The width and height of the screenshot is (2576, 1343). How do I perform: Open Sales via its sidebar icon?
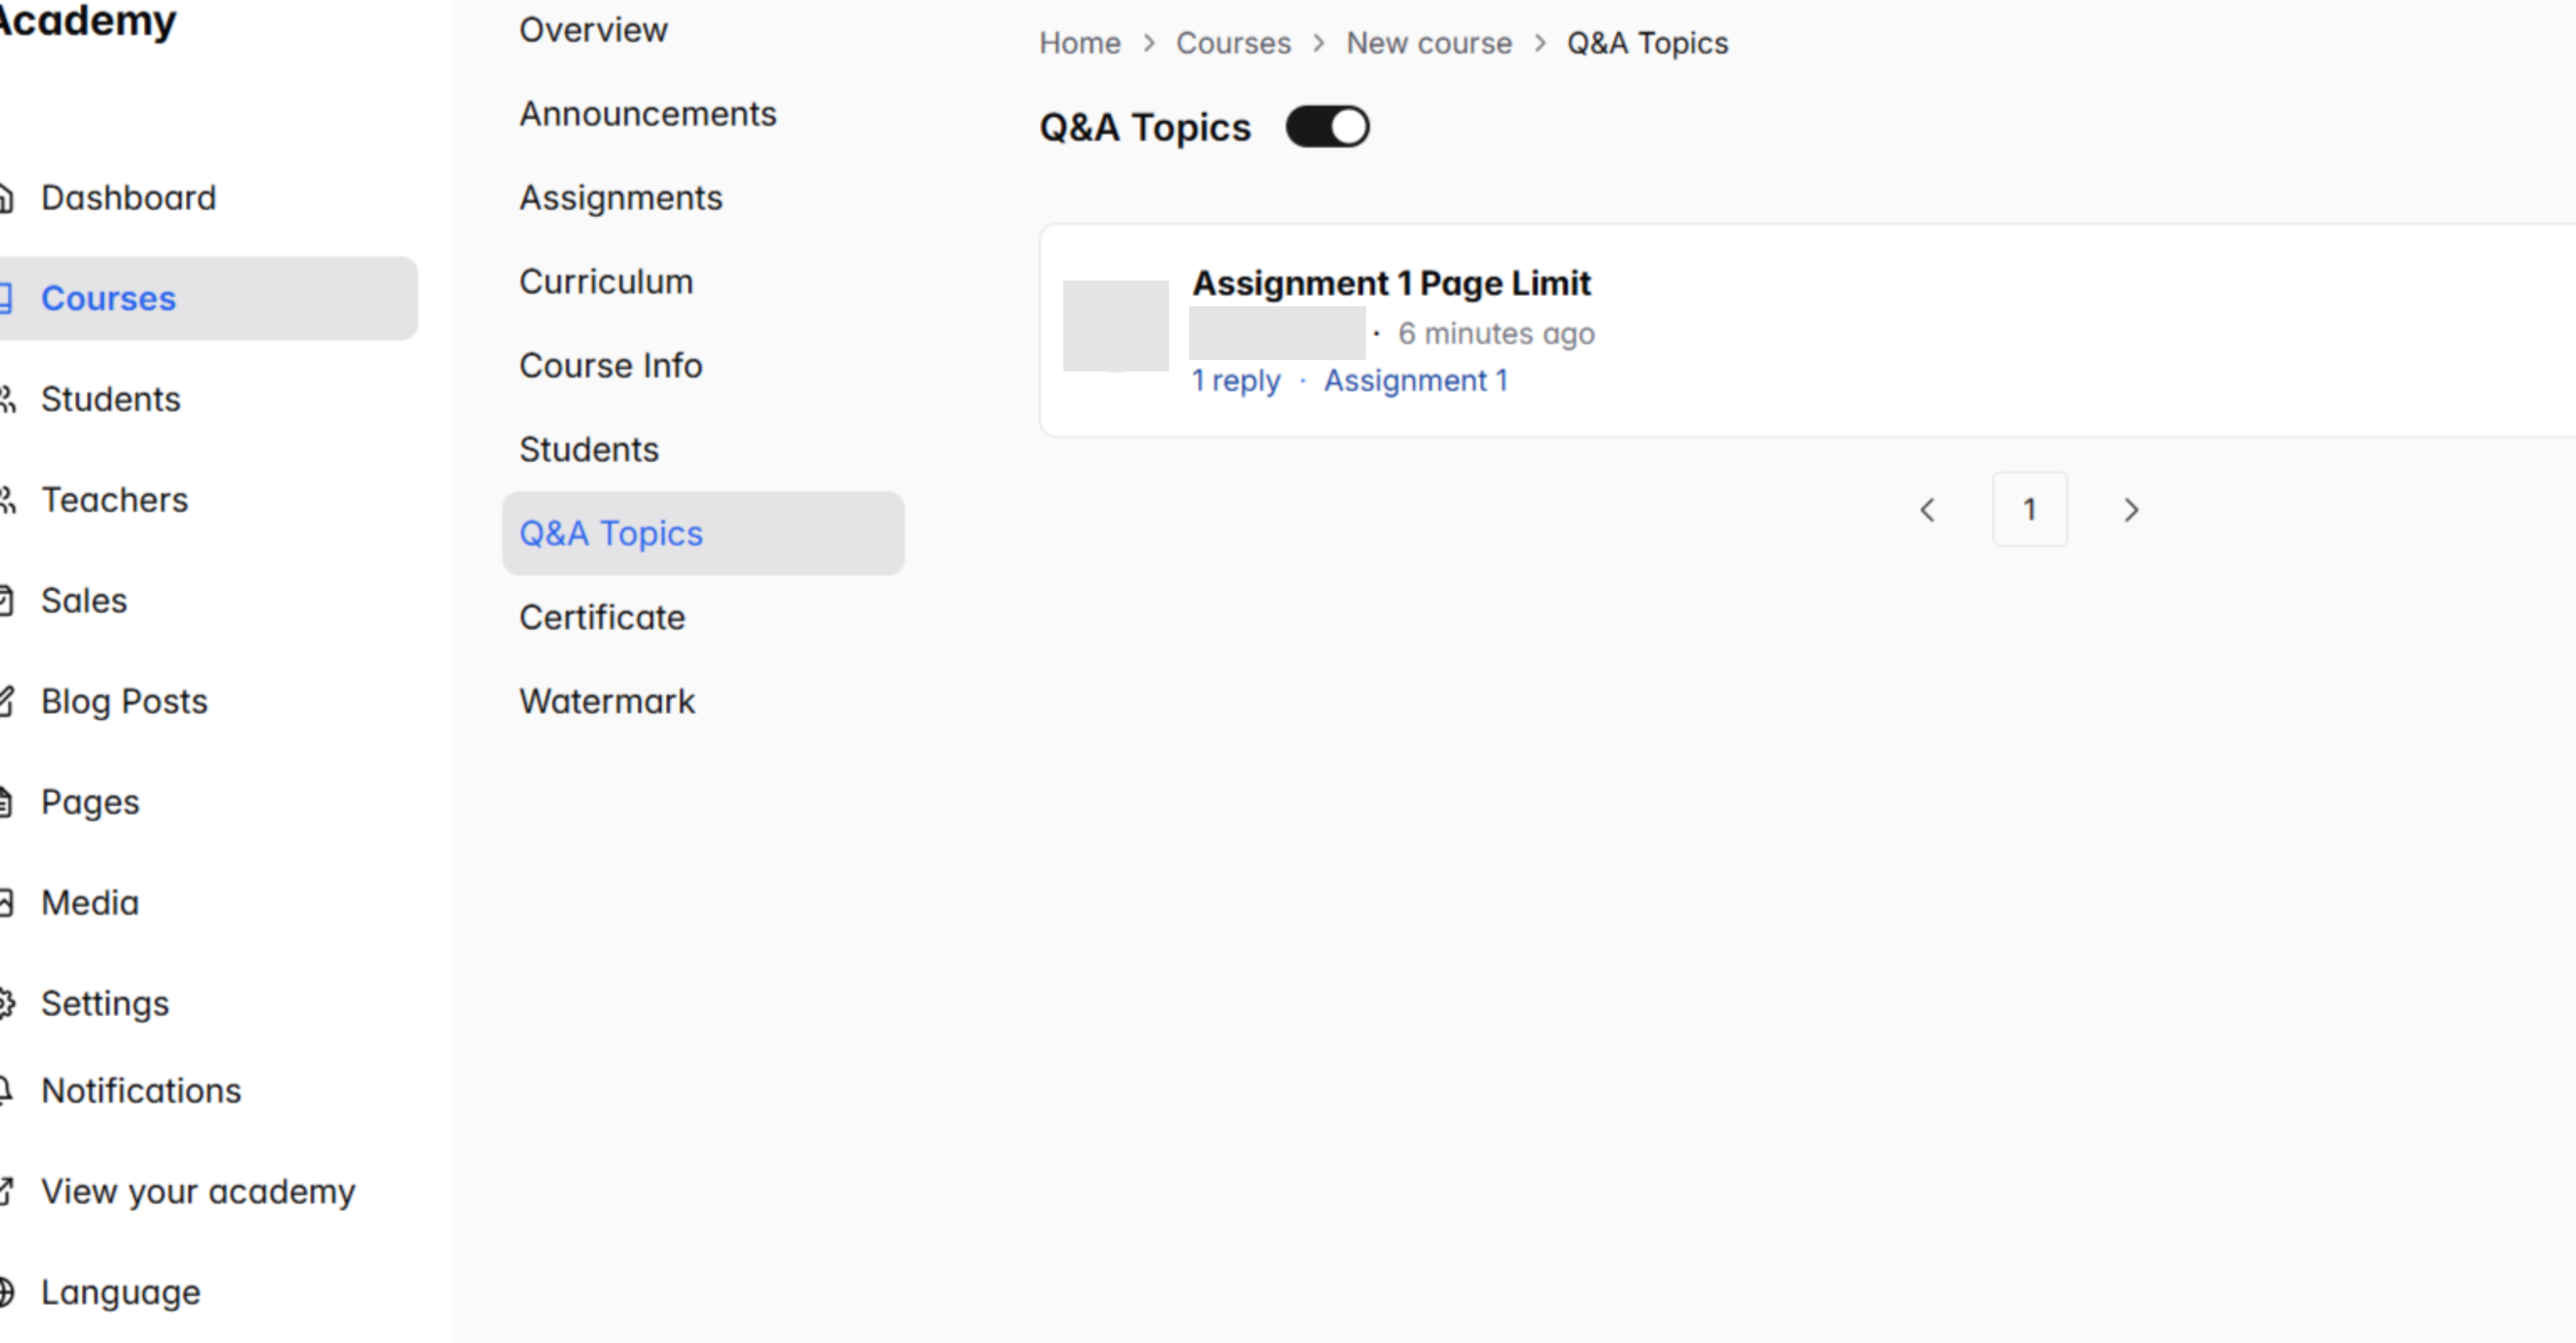tap(5, 600)
